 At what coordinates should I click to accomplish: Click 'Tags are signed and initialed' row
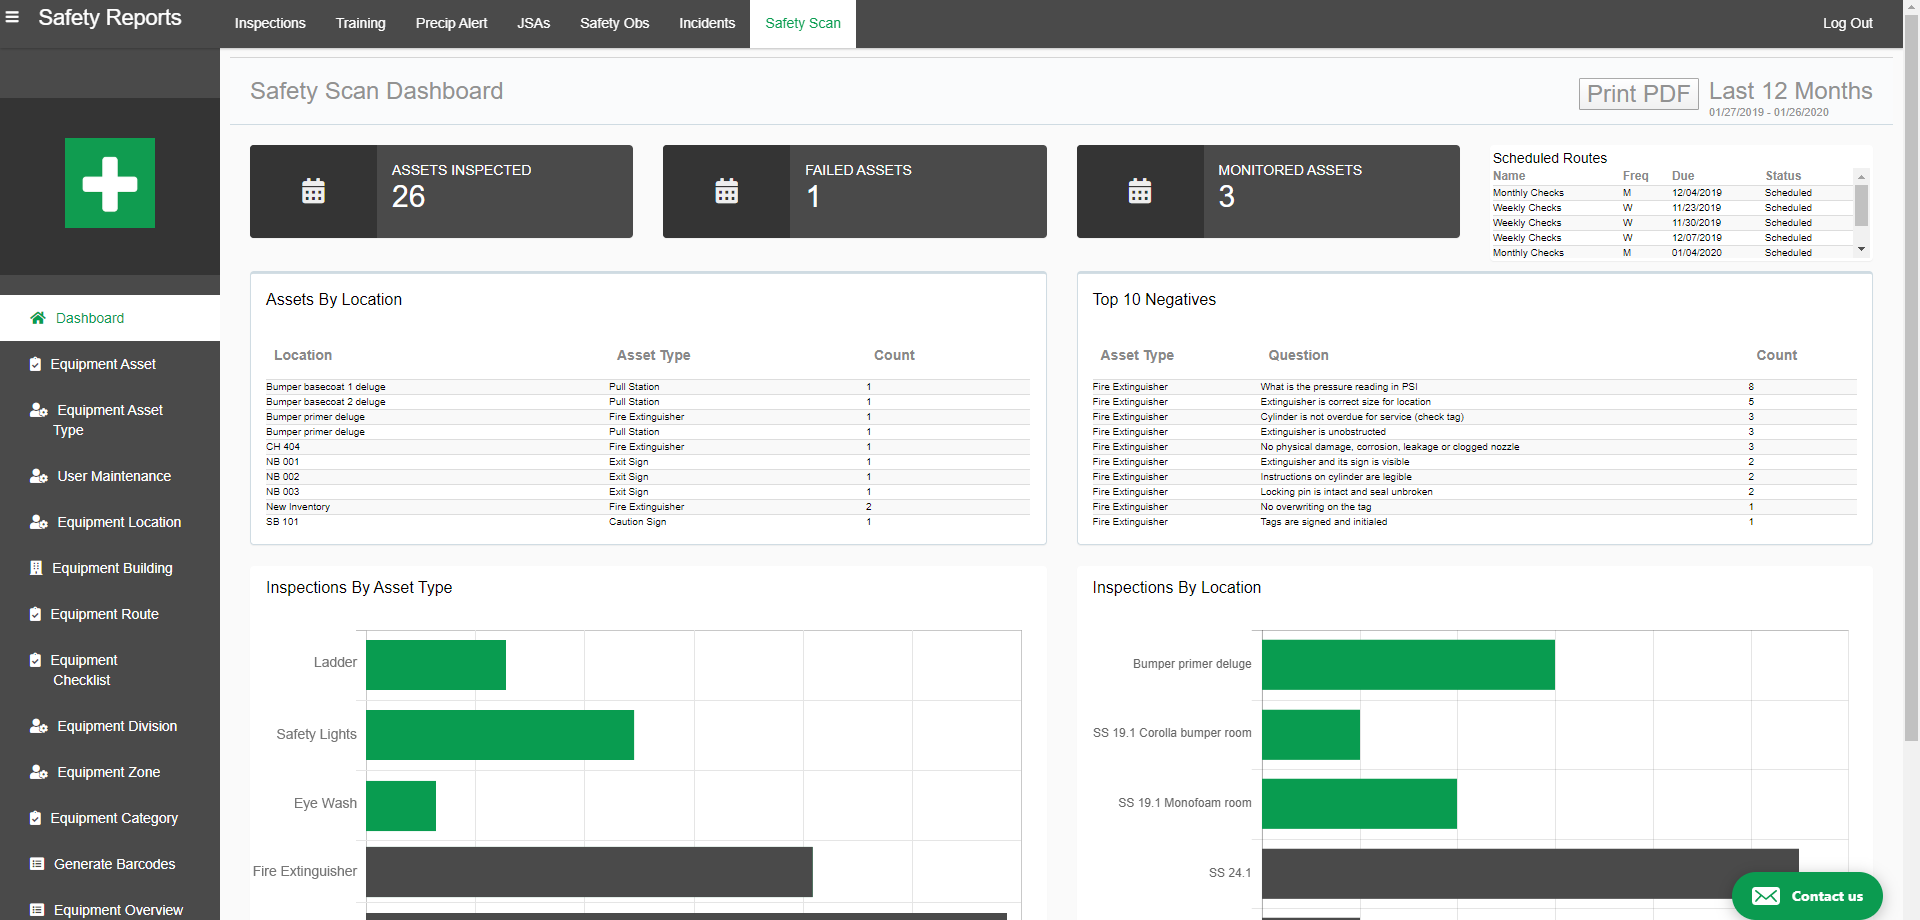(1474, 522)
